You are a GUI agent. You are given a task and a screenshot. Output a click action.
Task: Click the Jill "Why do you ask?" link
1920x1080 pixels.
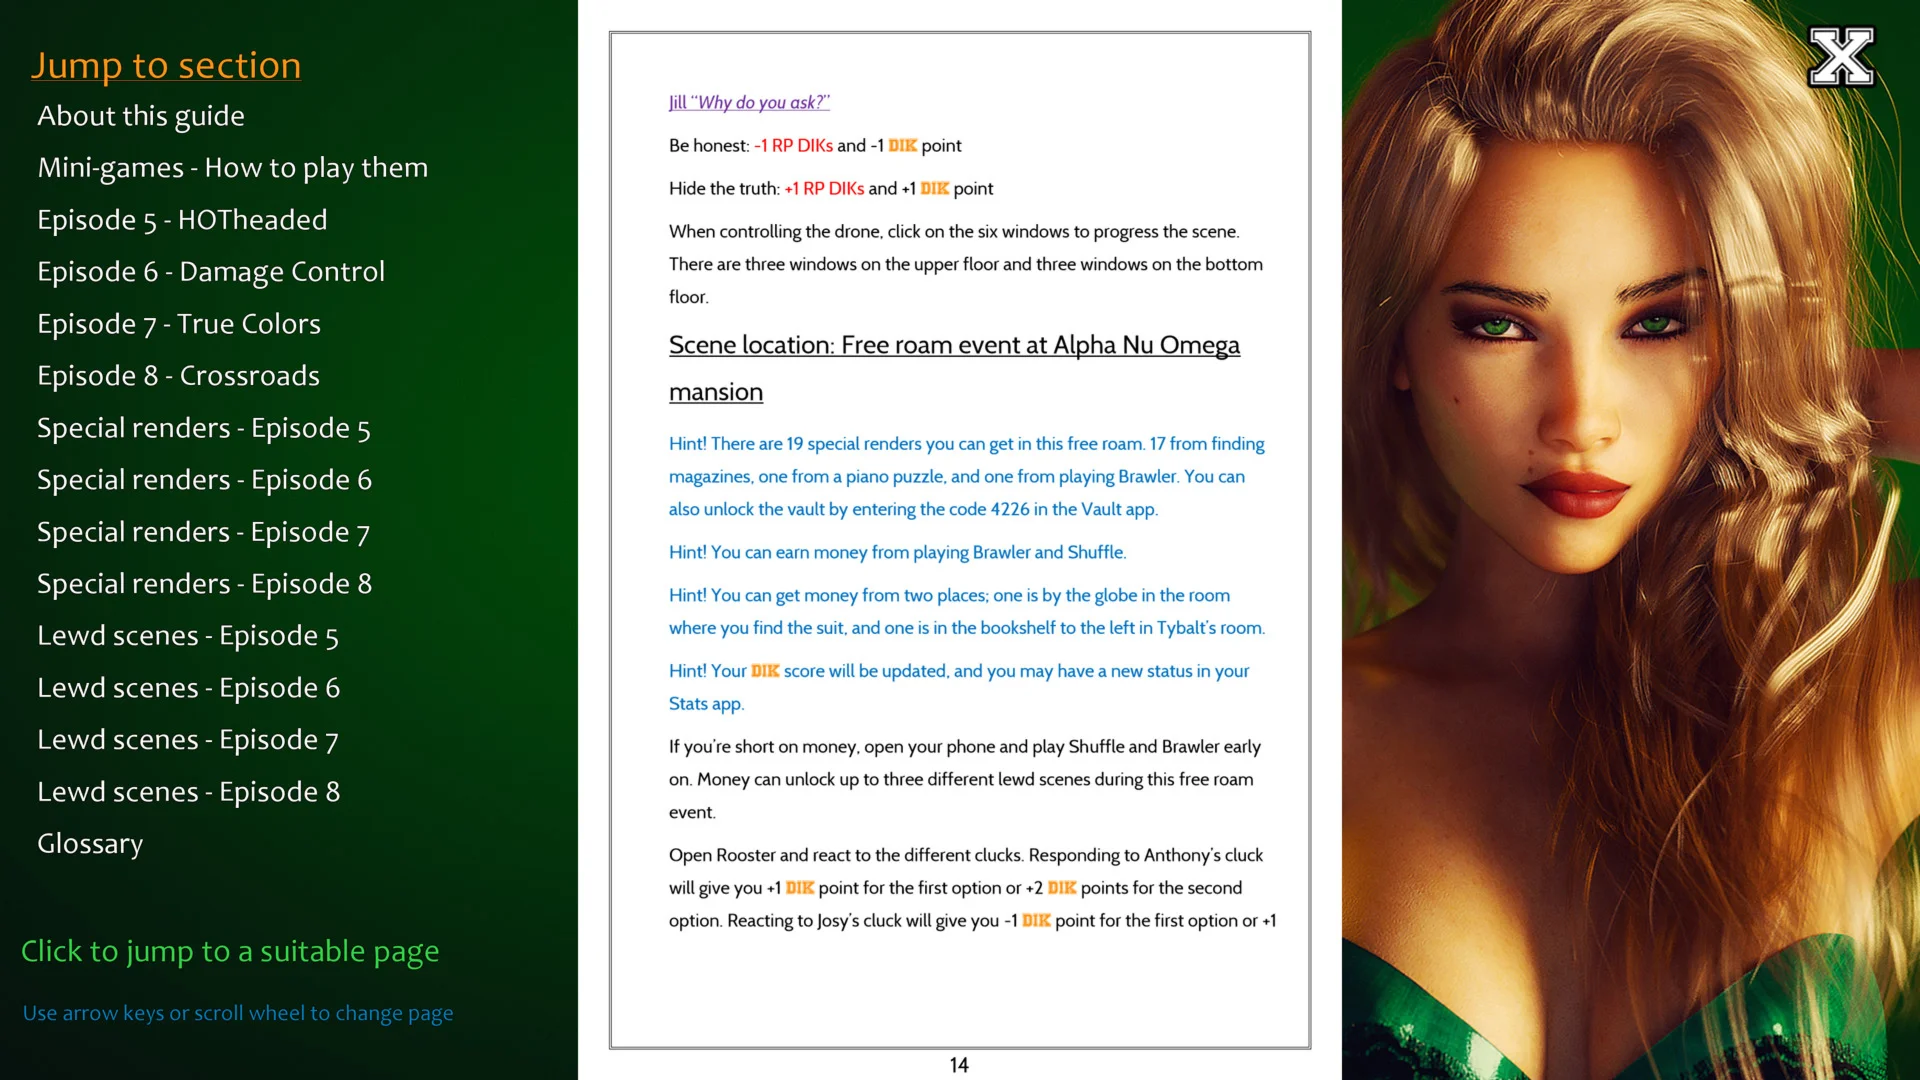(x=749, y=102)
